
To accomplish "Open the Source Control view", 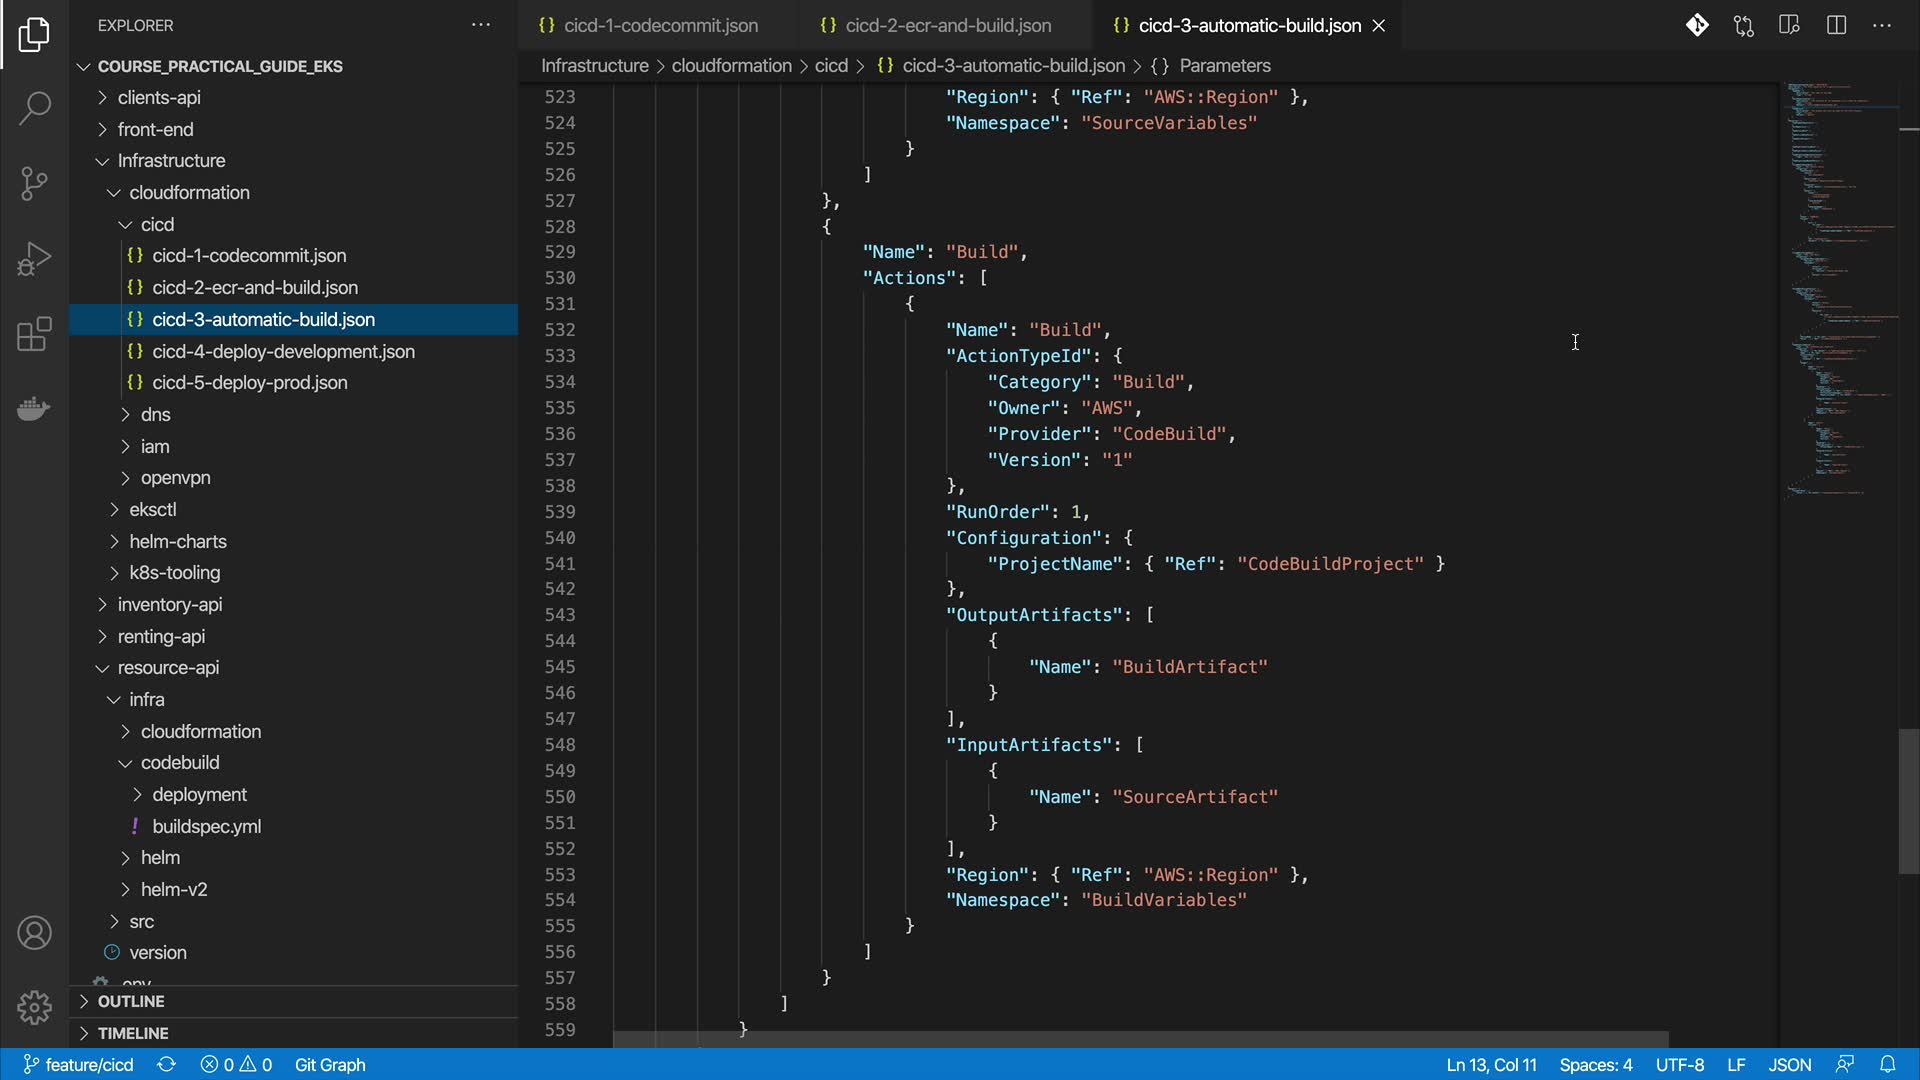I will point(34,183).
